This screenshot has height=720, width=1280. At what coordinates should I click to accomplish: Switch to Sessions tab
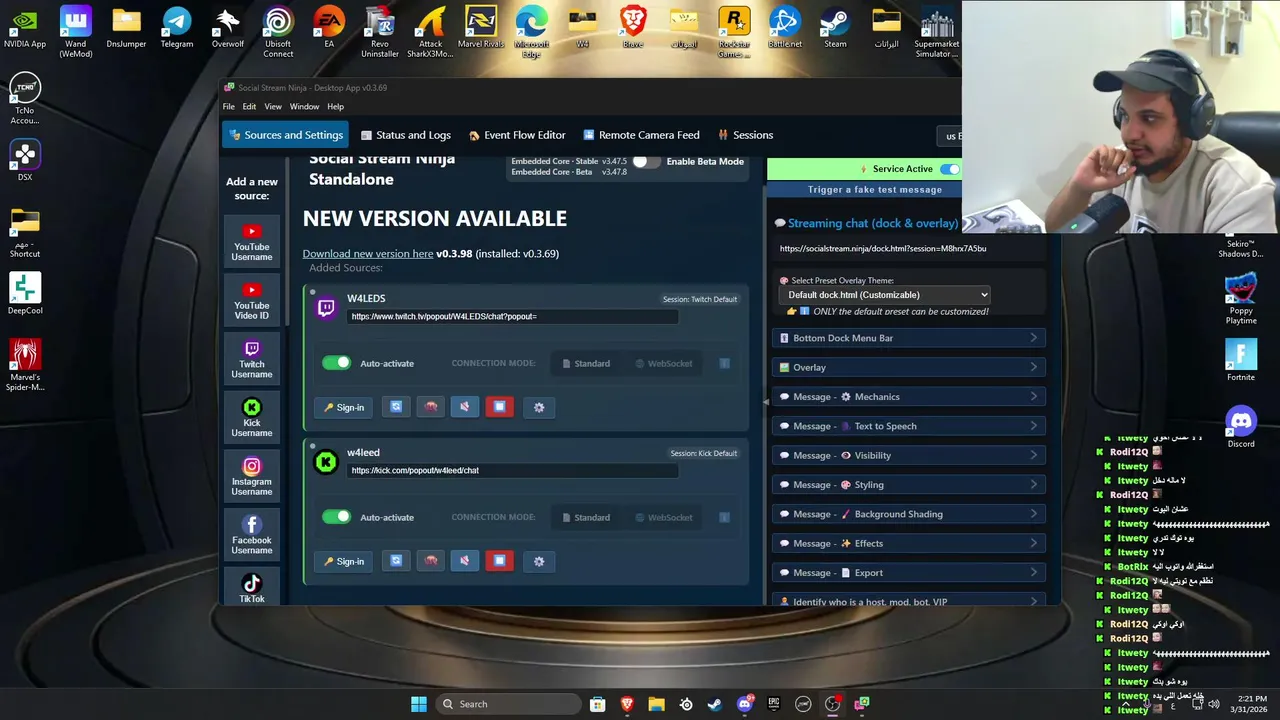pos(745,135)
